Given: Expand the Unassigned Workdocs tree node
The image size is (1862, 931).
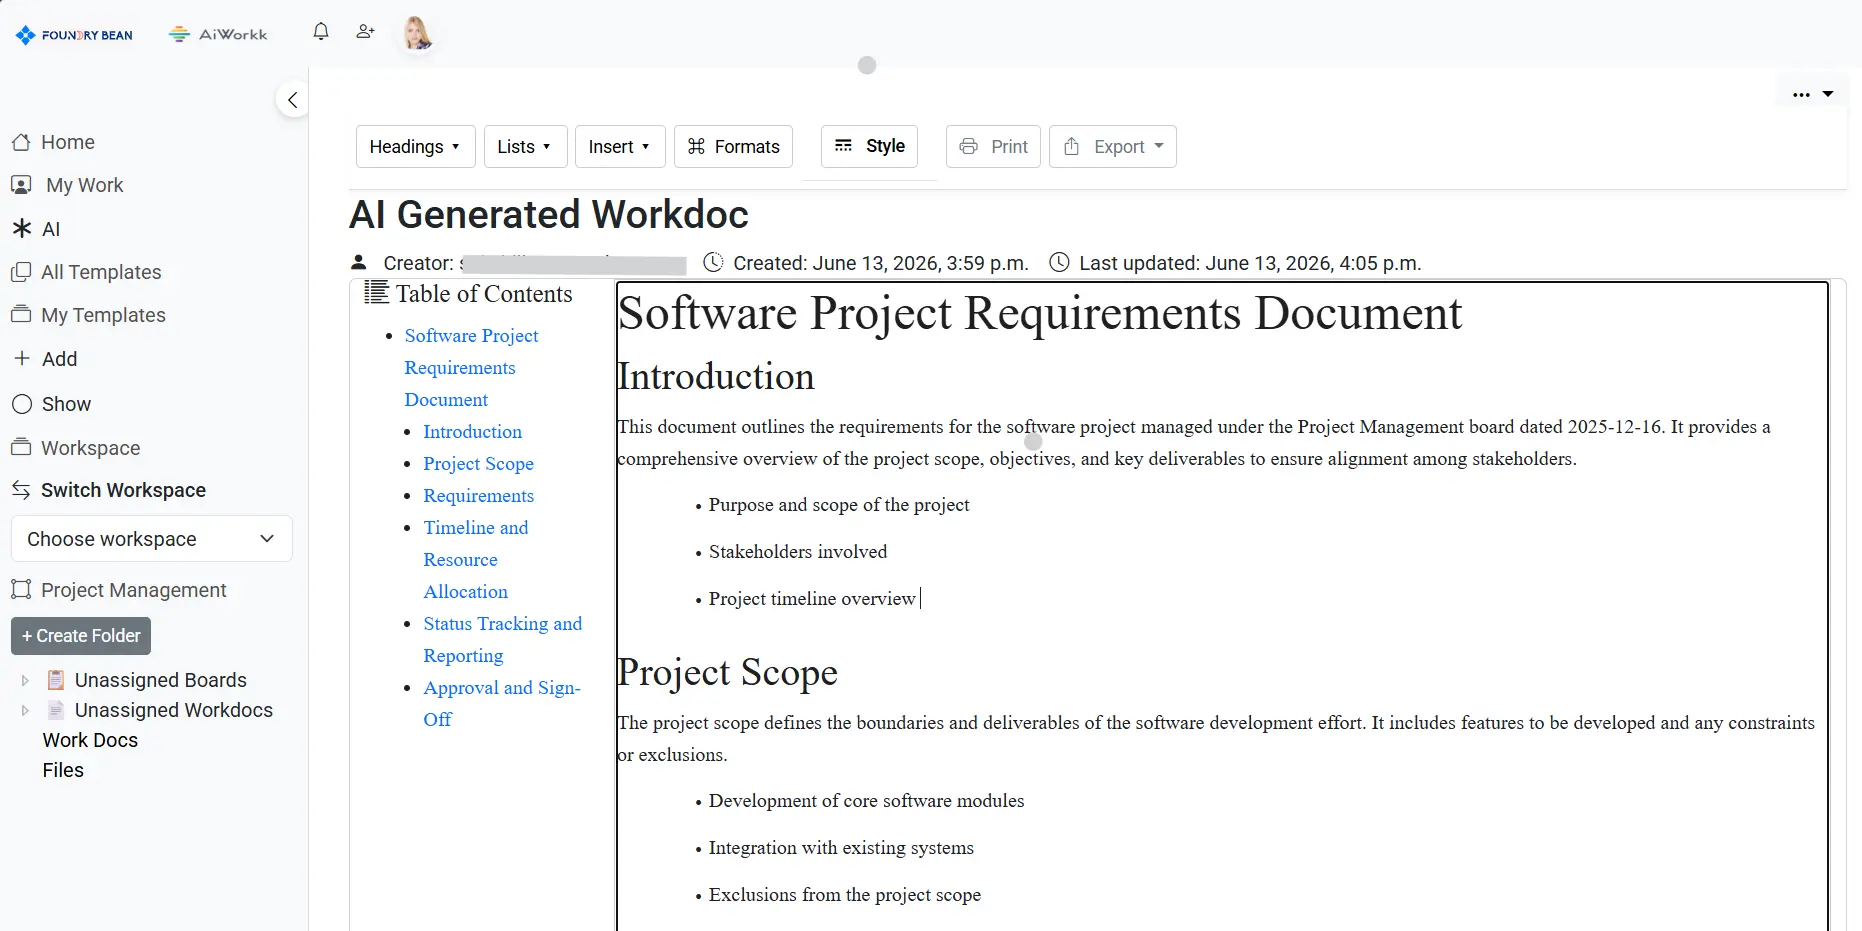Looking at the screenshot, I should [x=25, y=710].
